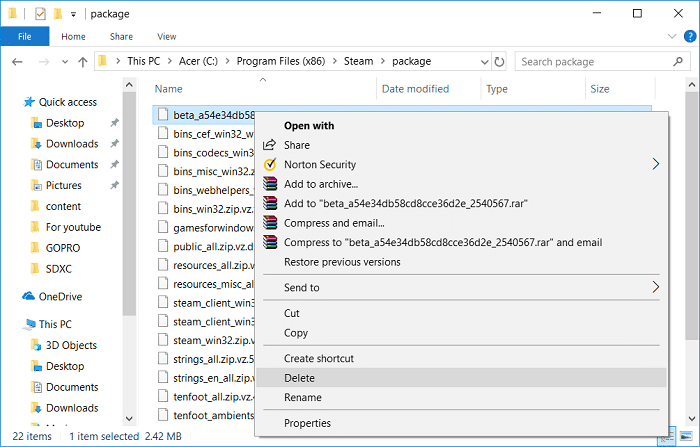
Task: Click the WinRAR icon beside Add to archive
Action: tap(269, 184)
